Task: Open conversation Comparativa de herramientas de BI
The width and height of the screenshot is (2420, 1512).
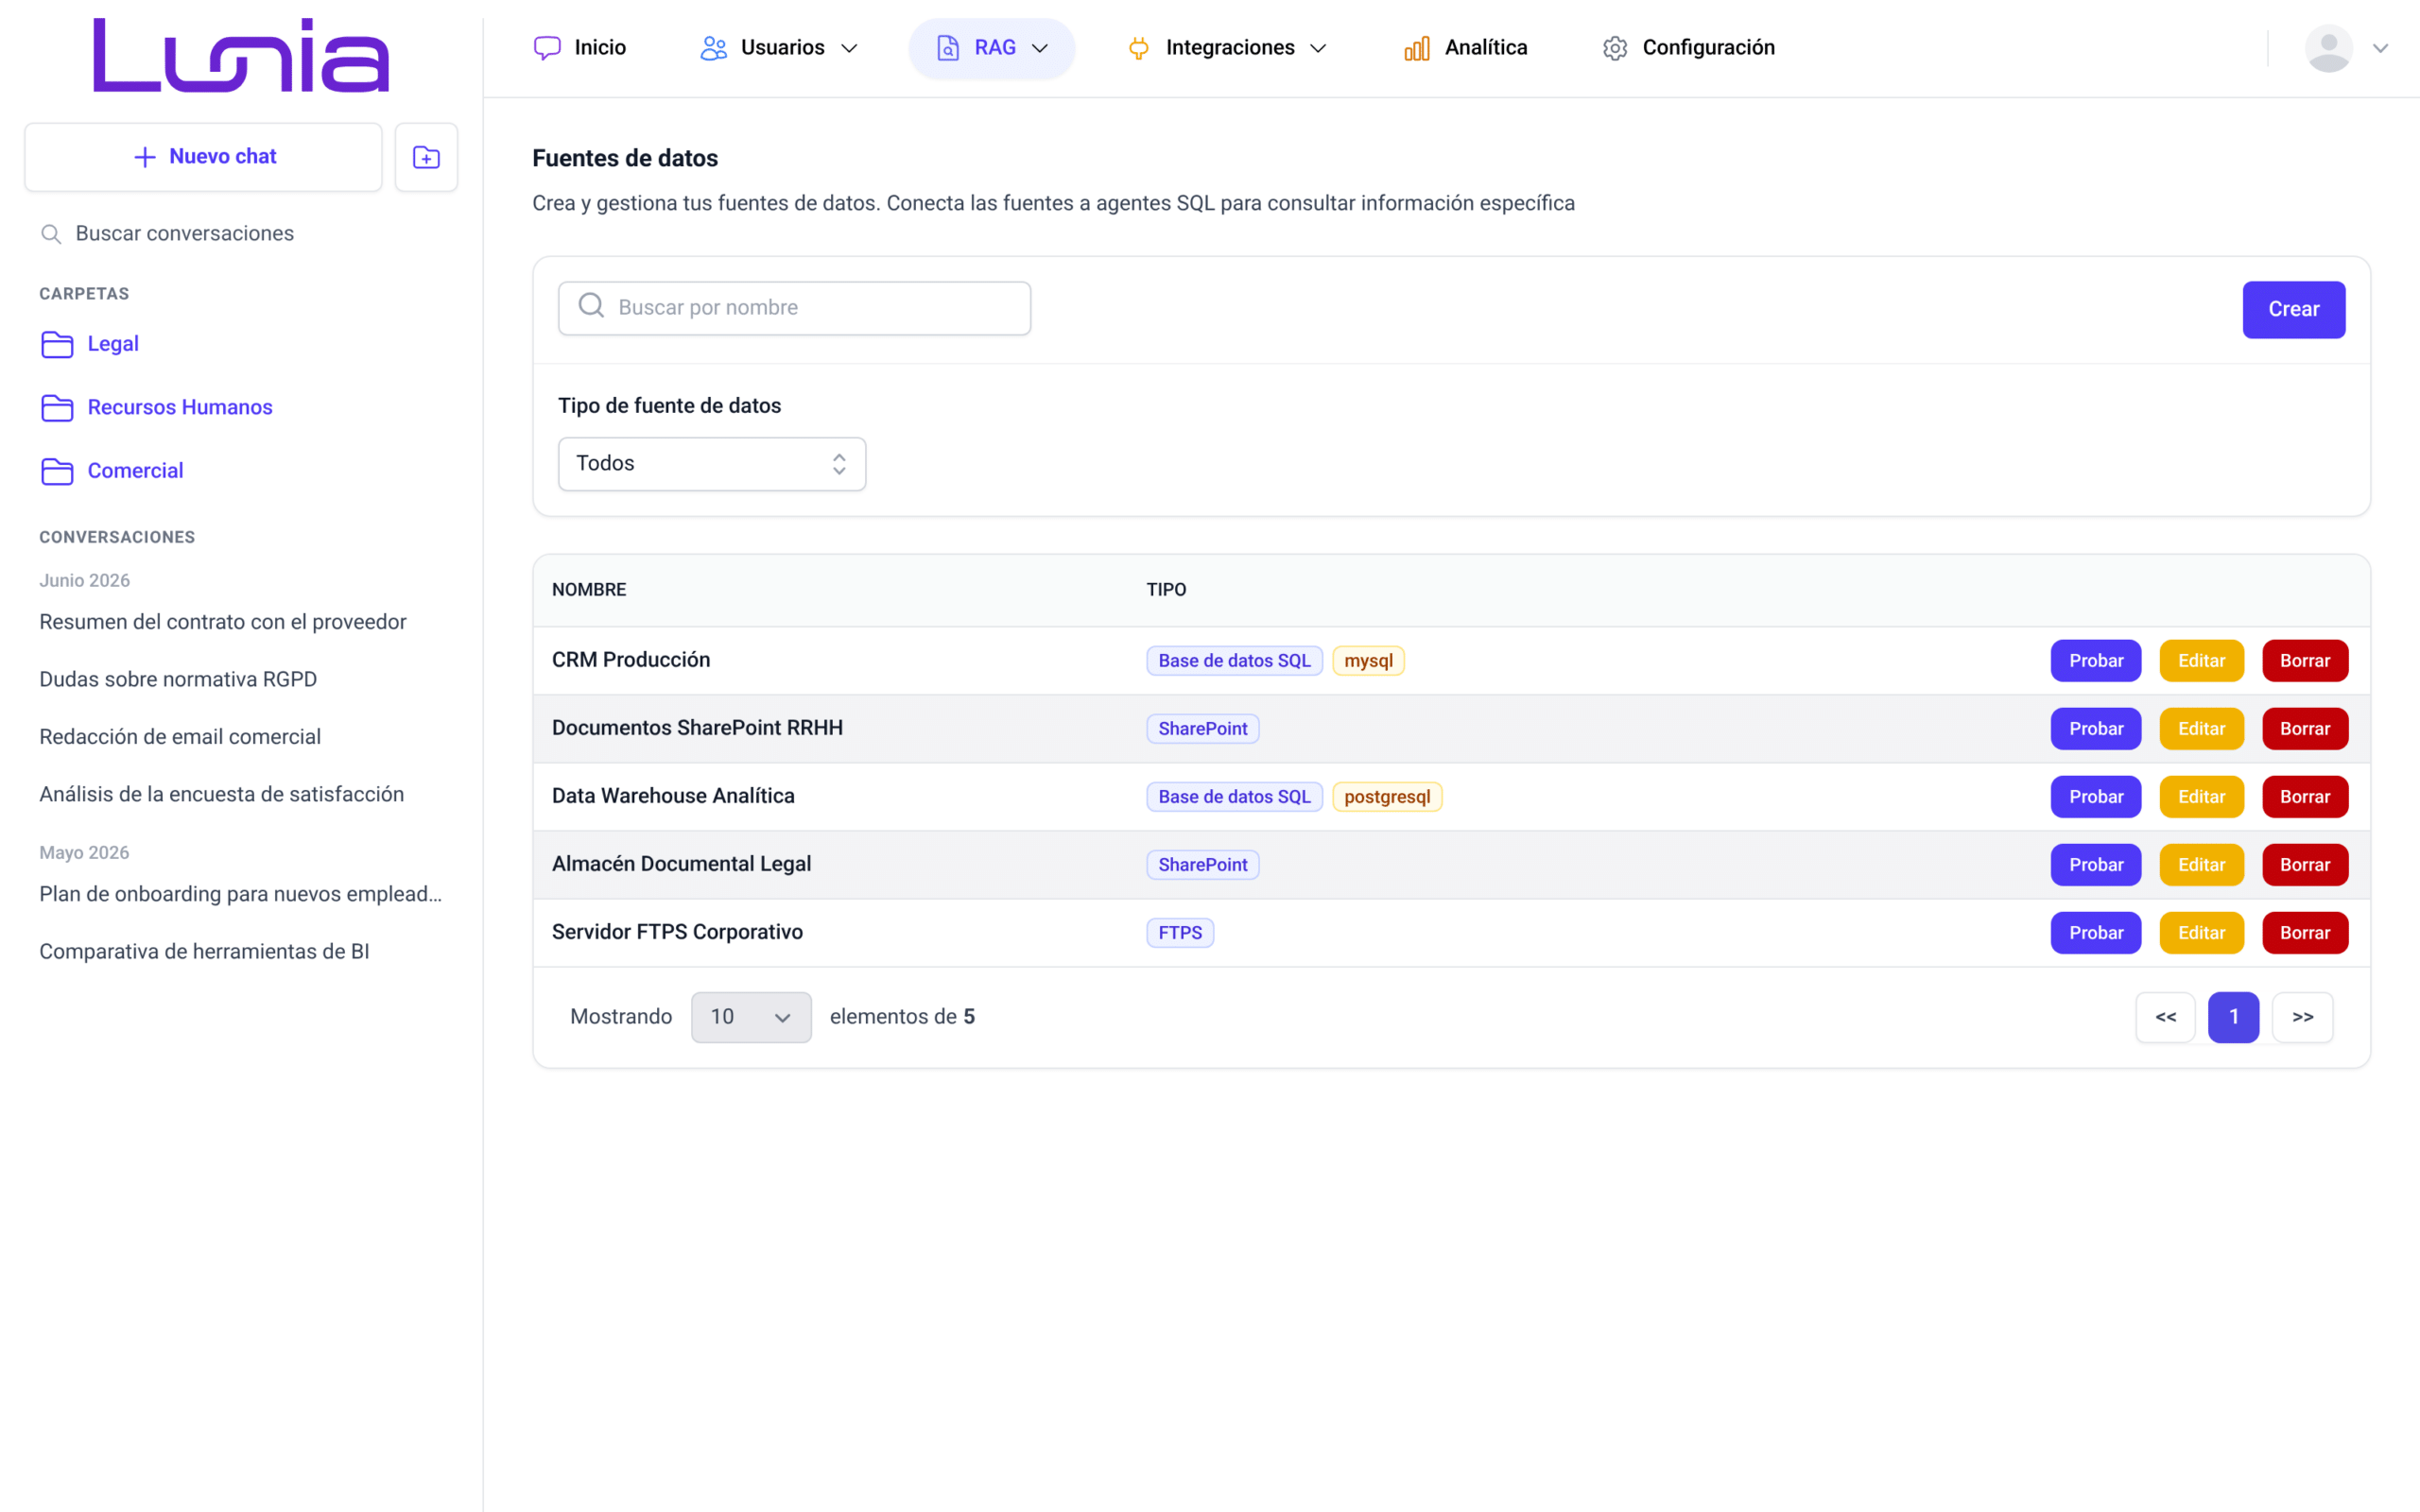Action: click(204, 952)
